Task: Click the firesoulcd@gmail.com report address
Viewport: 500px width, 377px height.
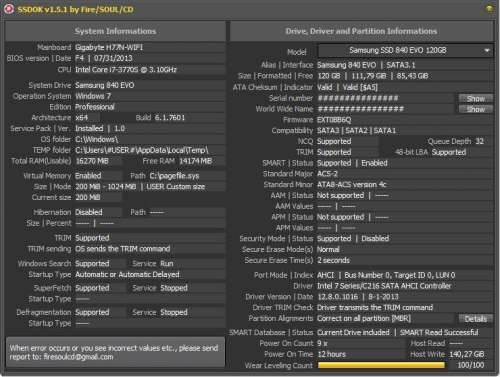Action: [78, 357]
